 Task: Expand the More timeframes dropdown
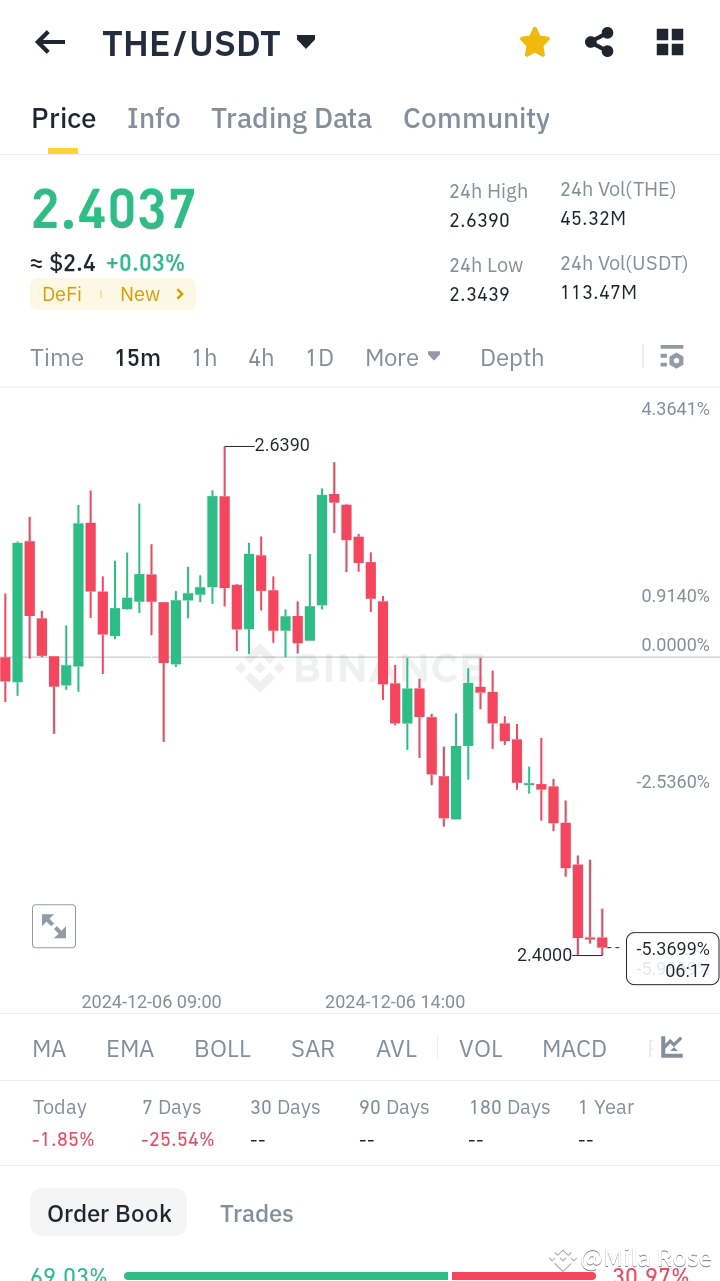pos(402,357)
